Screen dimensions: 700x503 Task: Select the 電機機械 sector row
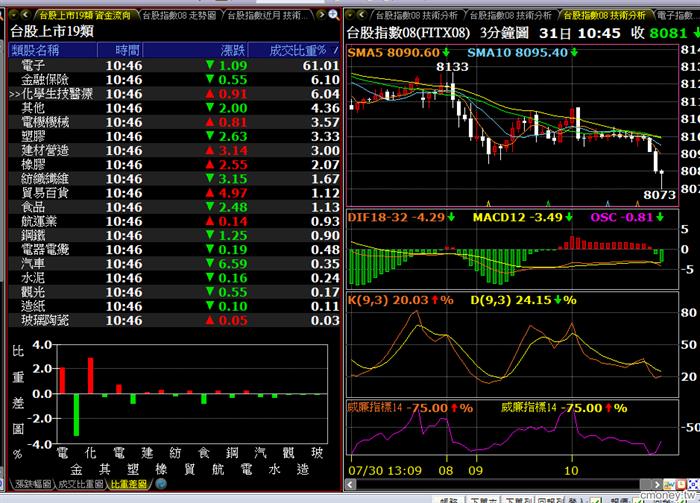(174, 122)
